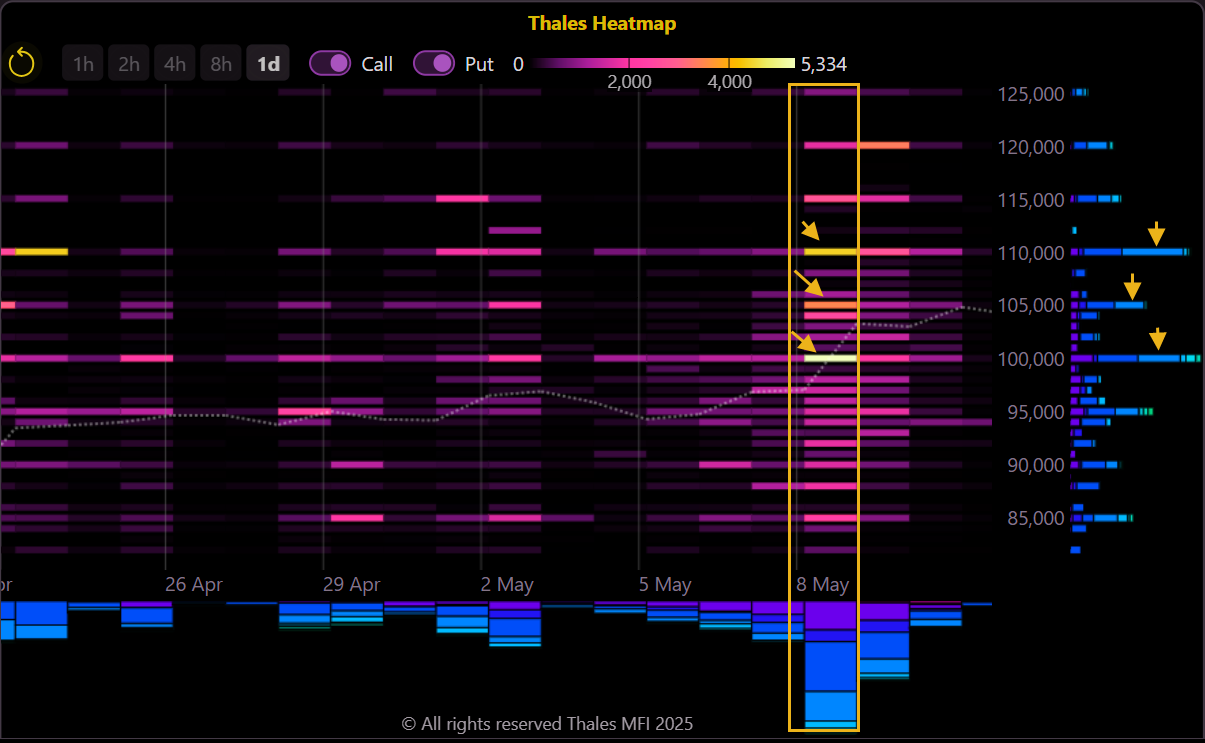Click the orange arrow pointing at the 110,000 heatmap cell

click(810, 231)
